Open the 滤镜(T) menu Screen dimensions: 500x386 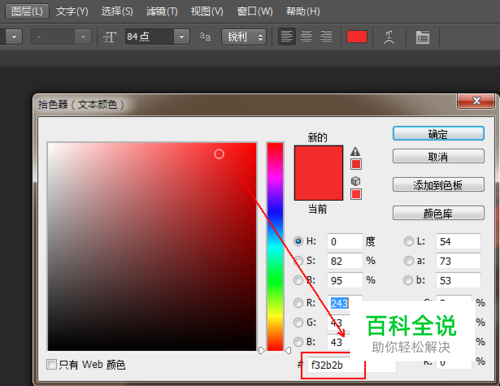click(162, 11)
